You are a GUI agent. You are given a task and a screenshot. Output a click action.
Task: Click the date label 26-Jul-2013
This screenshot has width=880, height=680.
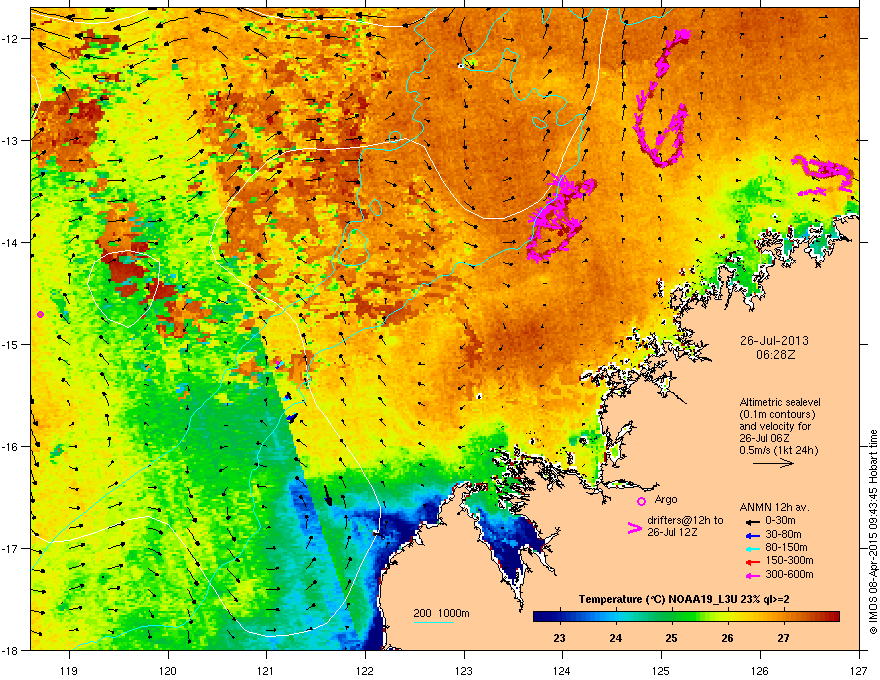click(774, 341)
